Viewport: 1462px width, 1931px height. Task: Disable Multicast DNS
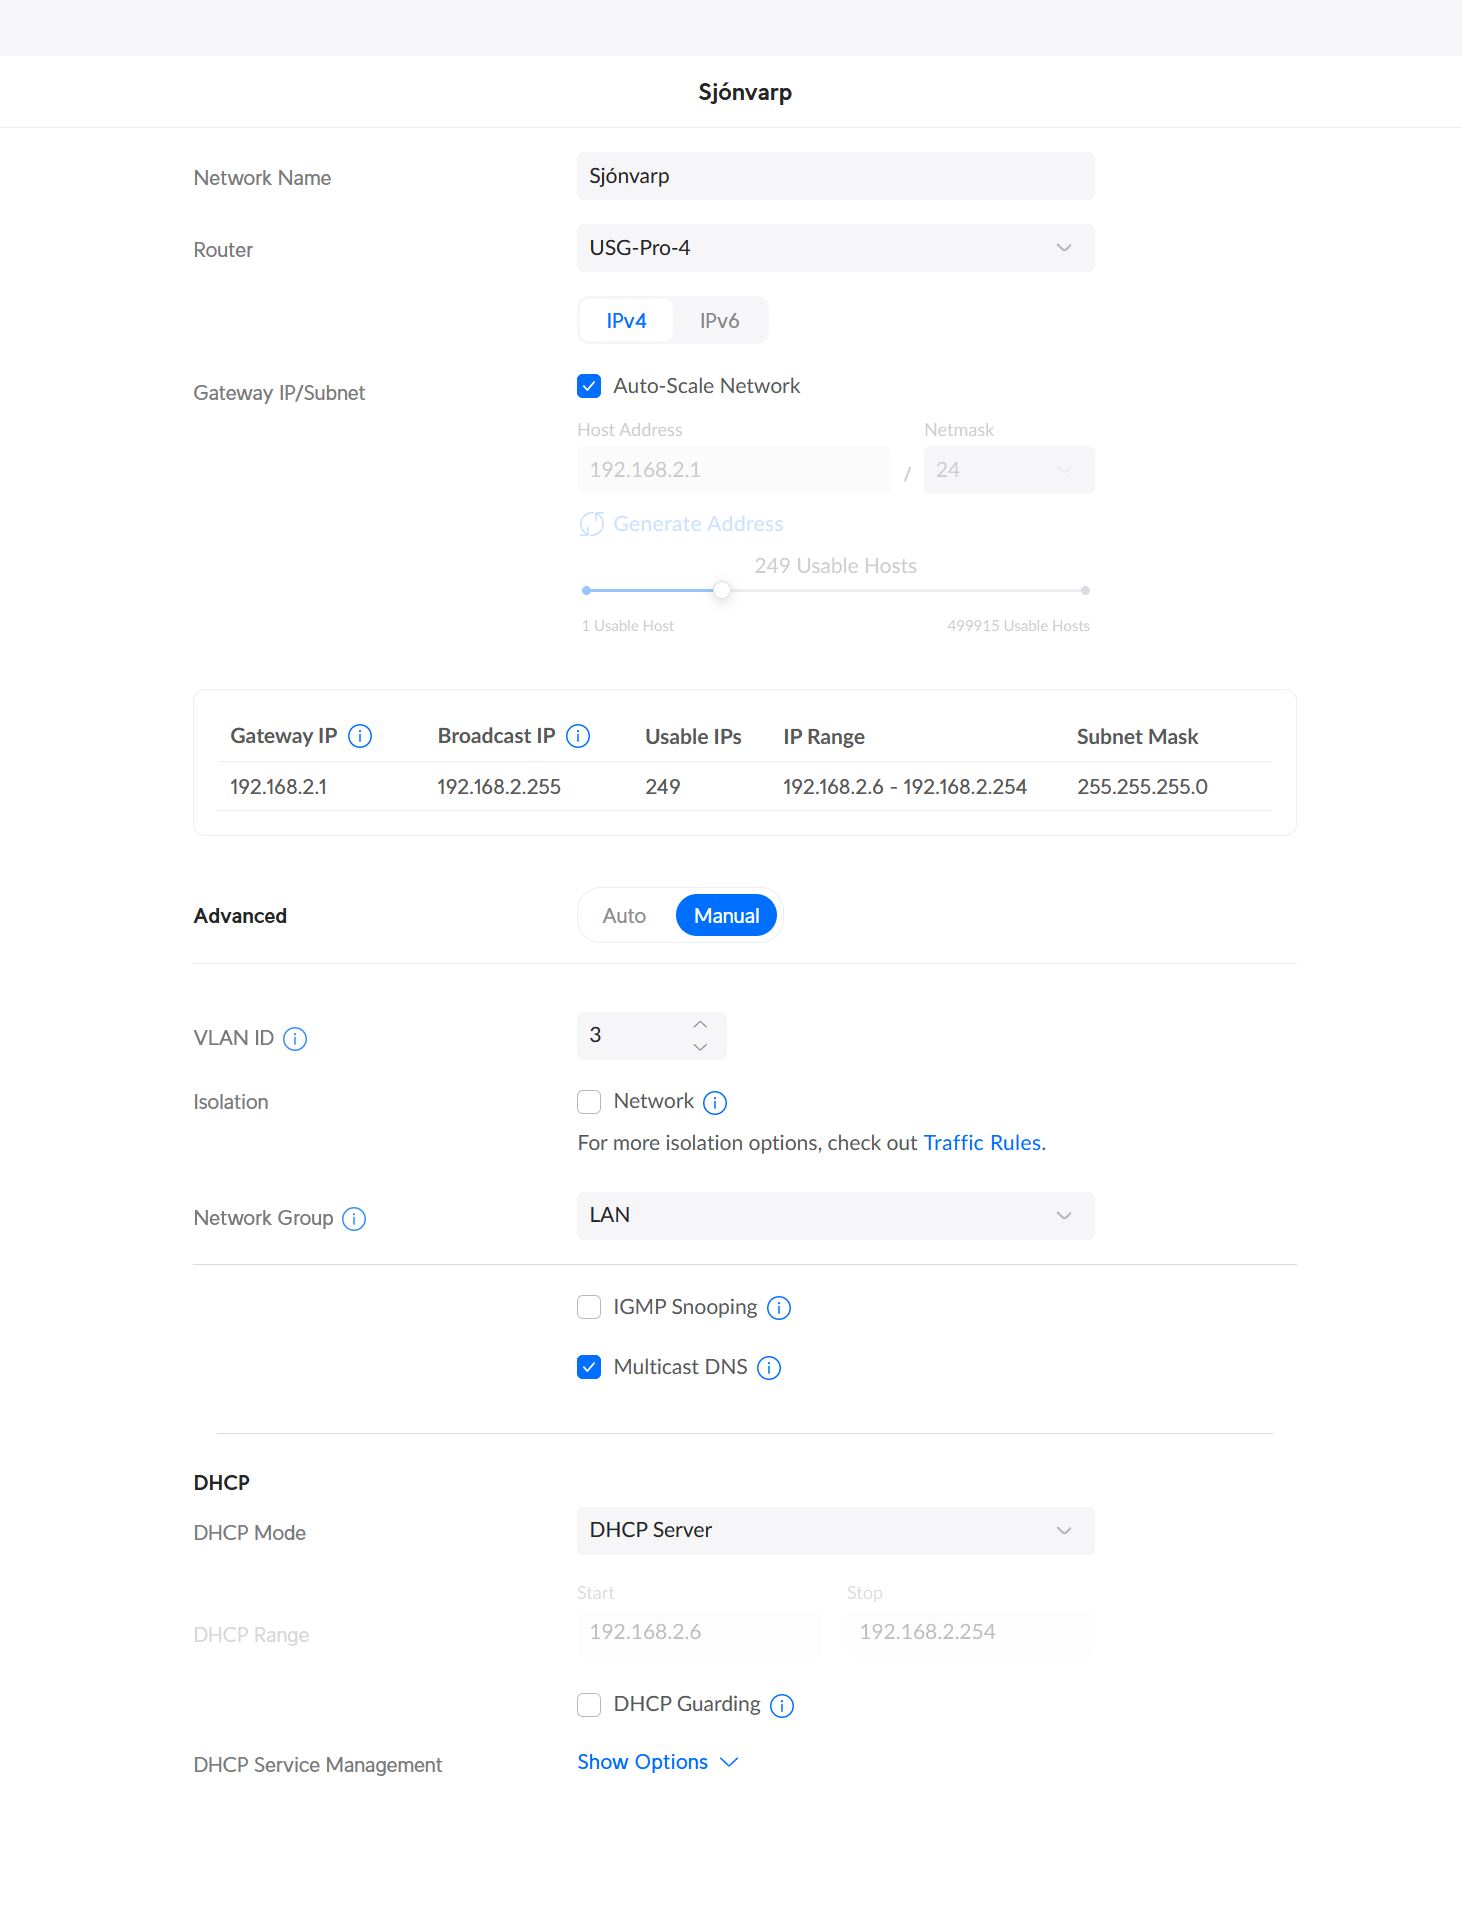(x=589, y=1367)
